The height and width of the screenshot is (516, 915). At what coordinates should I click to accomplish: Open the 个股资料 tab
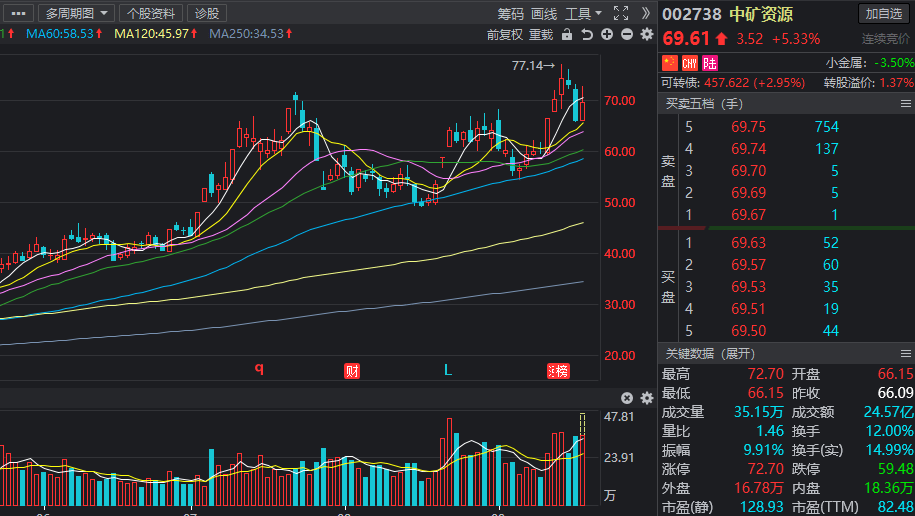(x=150, y=13)
